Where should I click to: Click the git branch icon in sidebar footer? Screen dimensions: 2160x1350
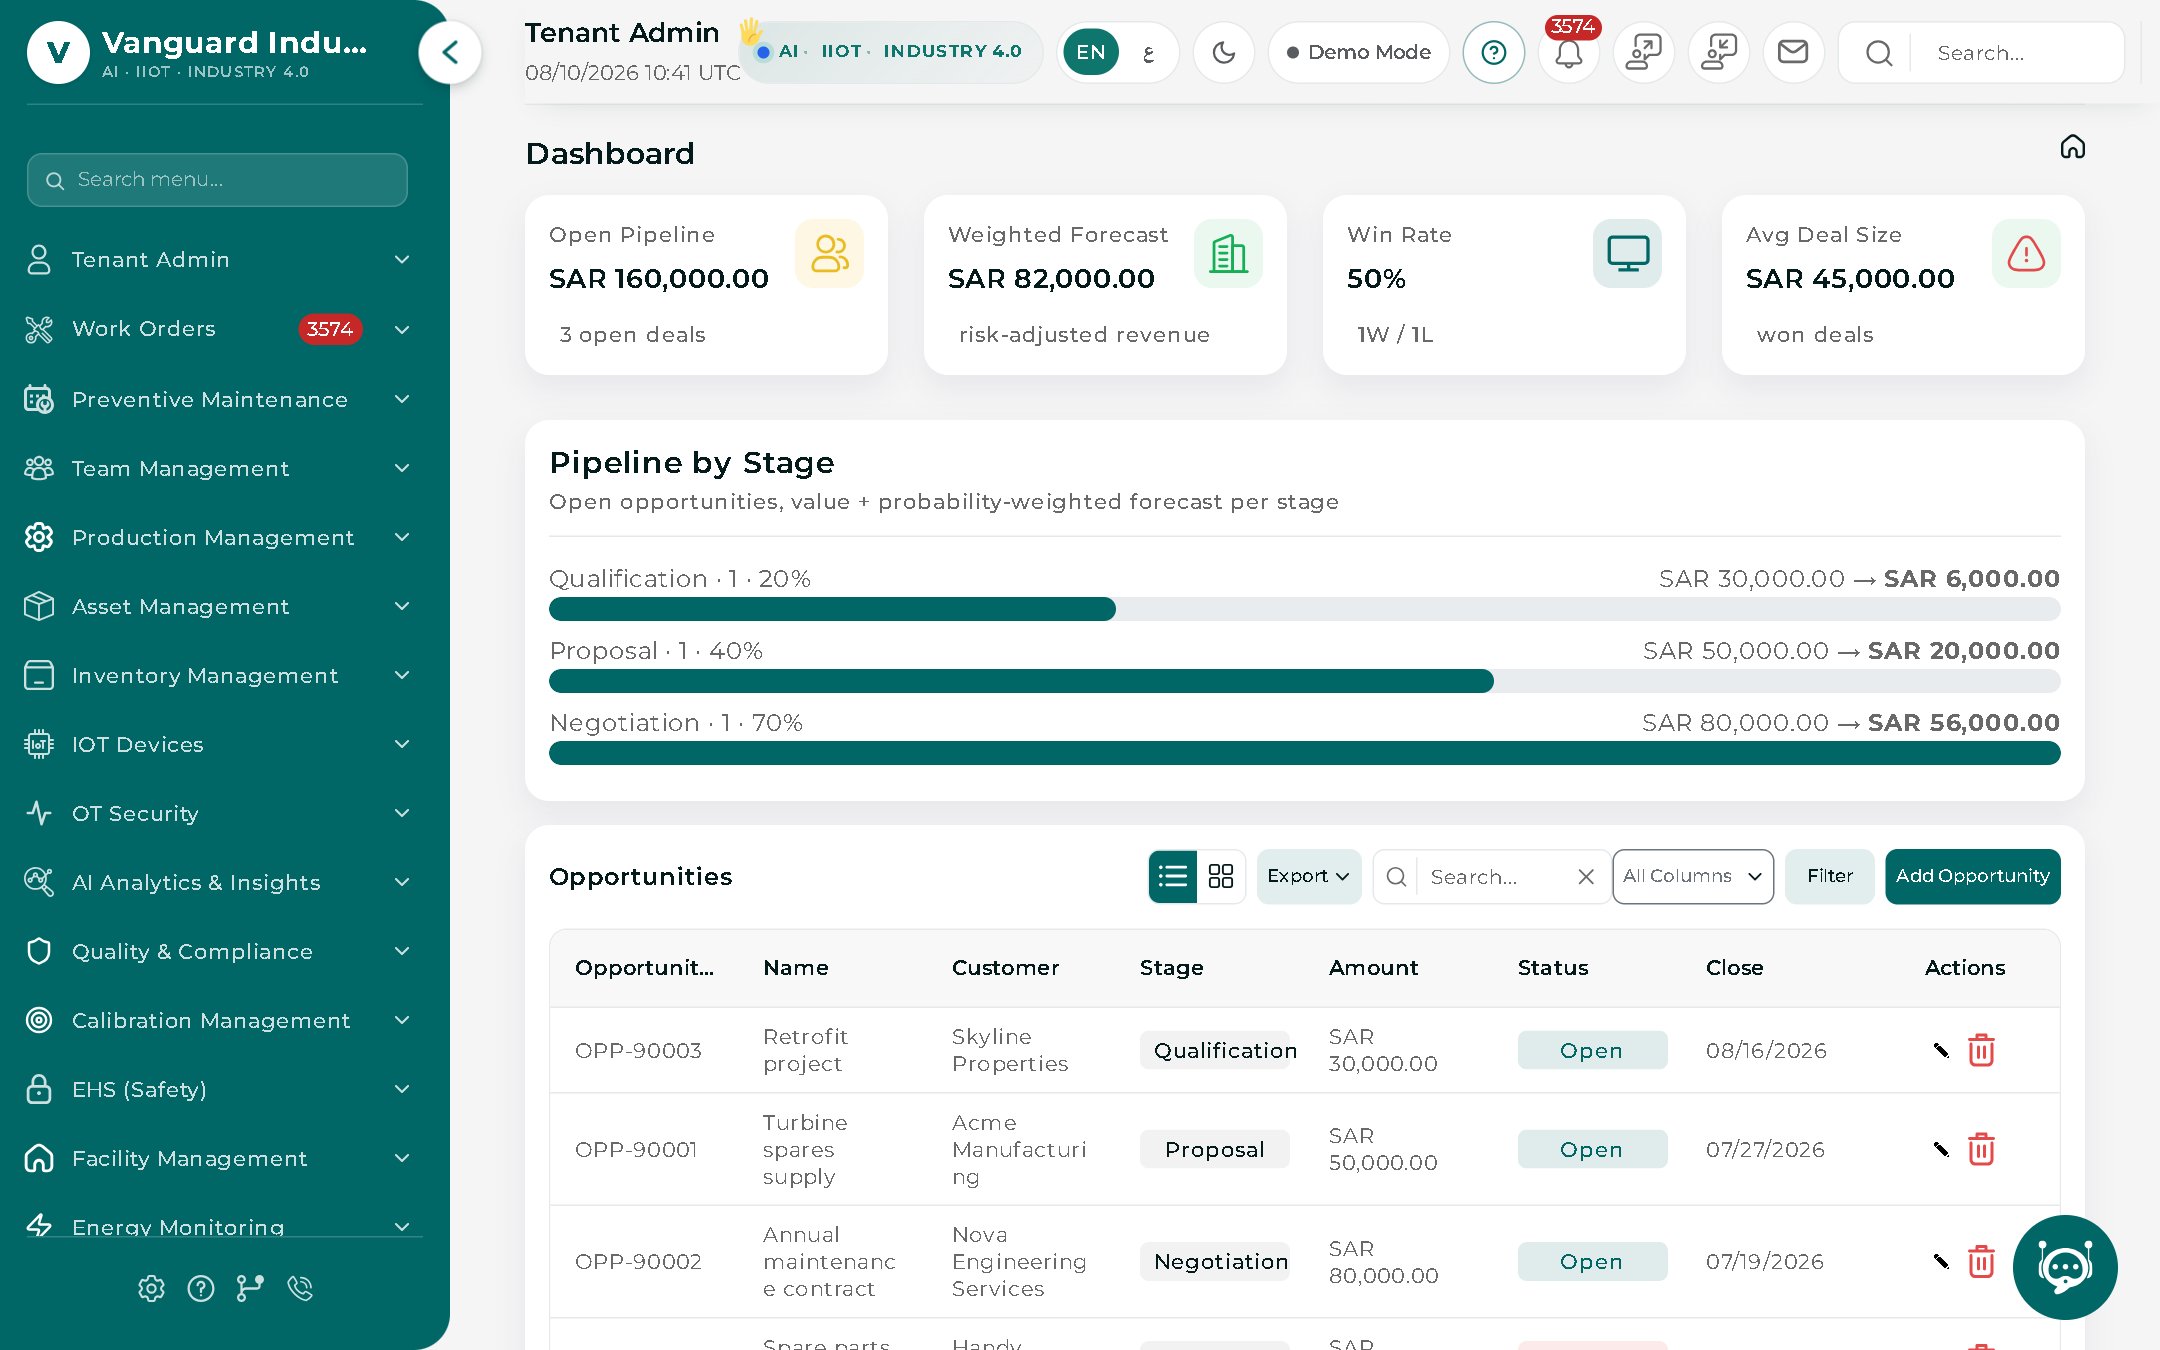250,1288
